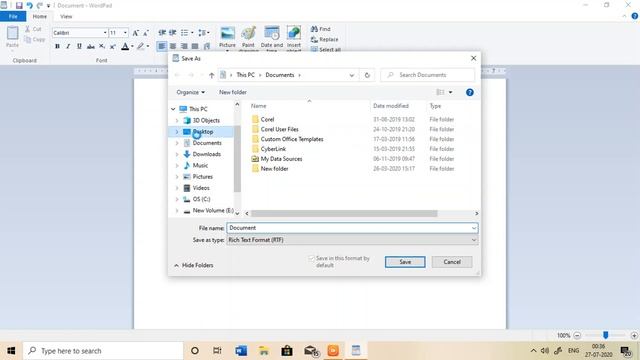Toggle Subscript in WordPad ribbon

[102, 46]
